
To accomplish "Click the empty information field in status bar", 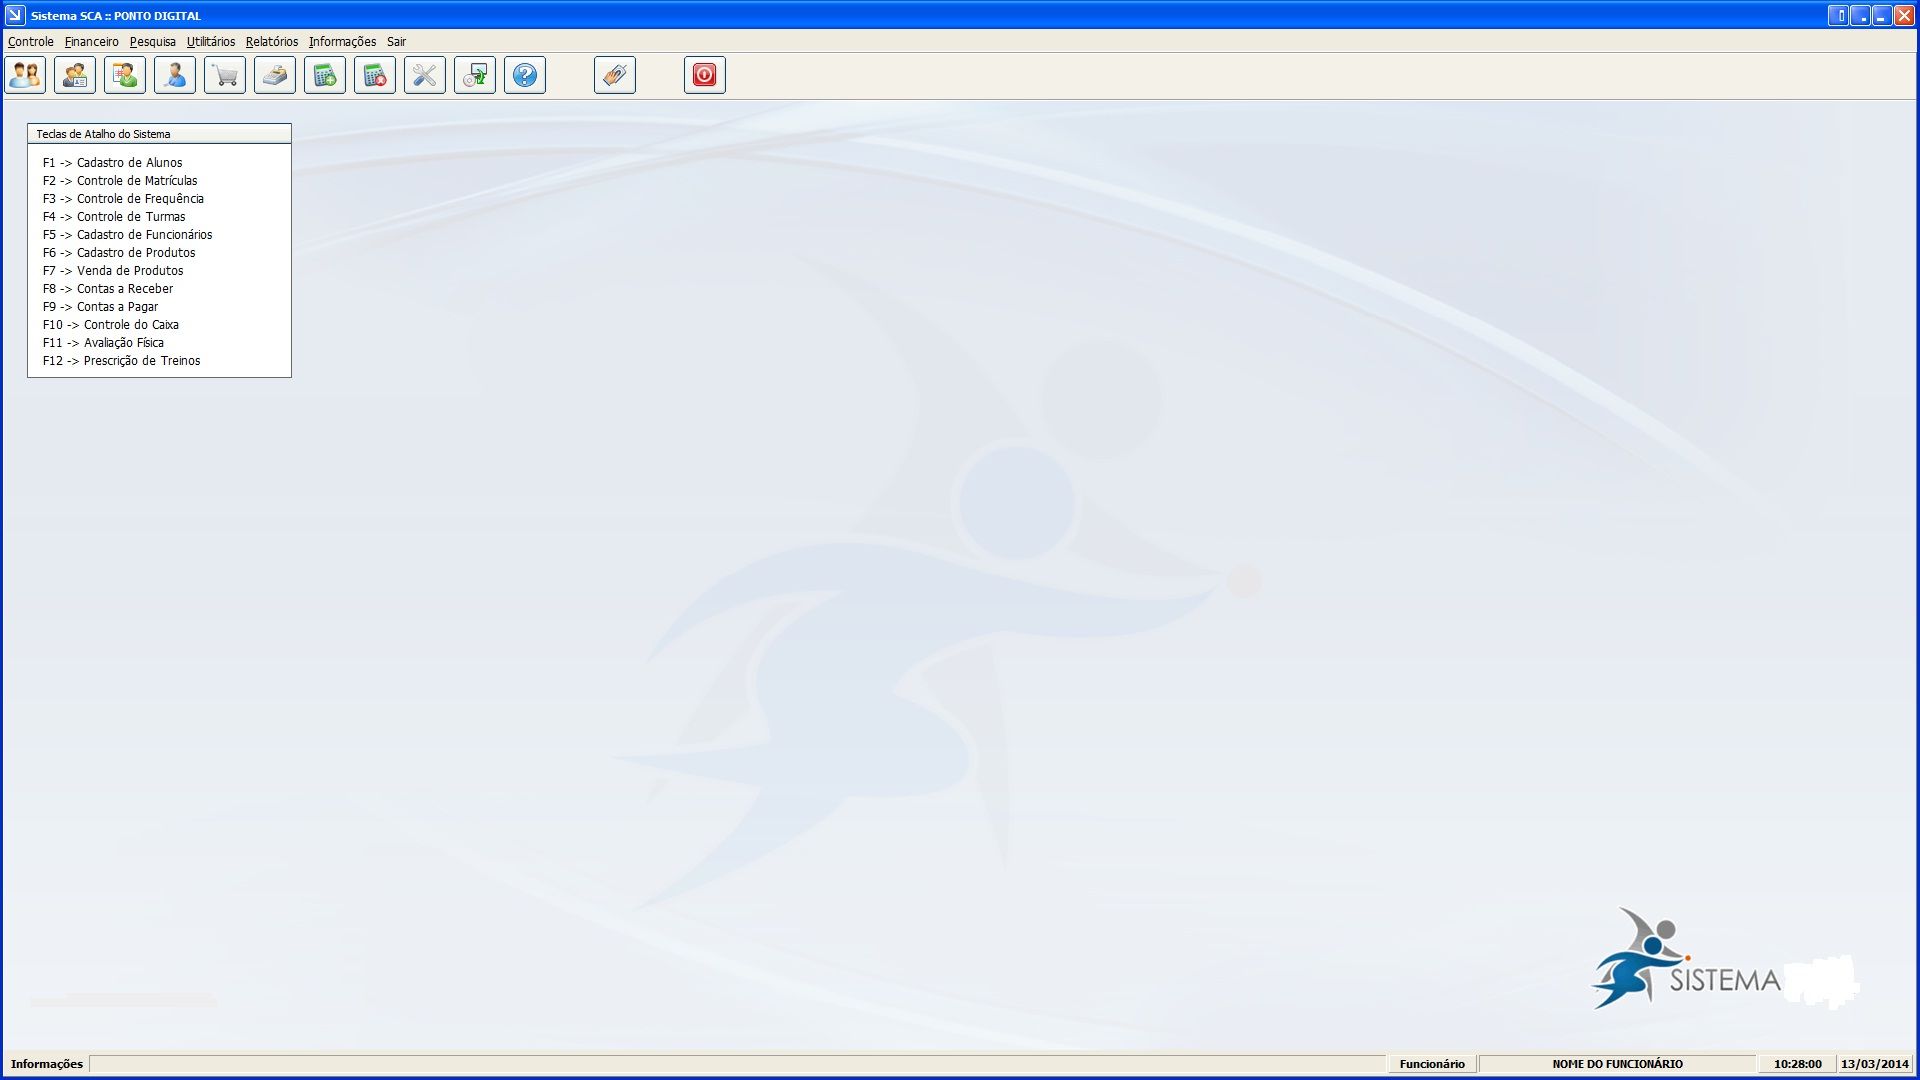I will click(x=737, y=1064).
